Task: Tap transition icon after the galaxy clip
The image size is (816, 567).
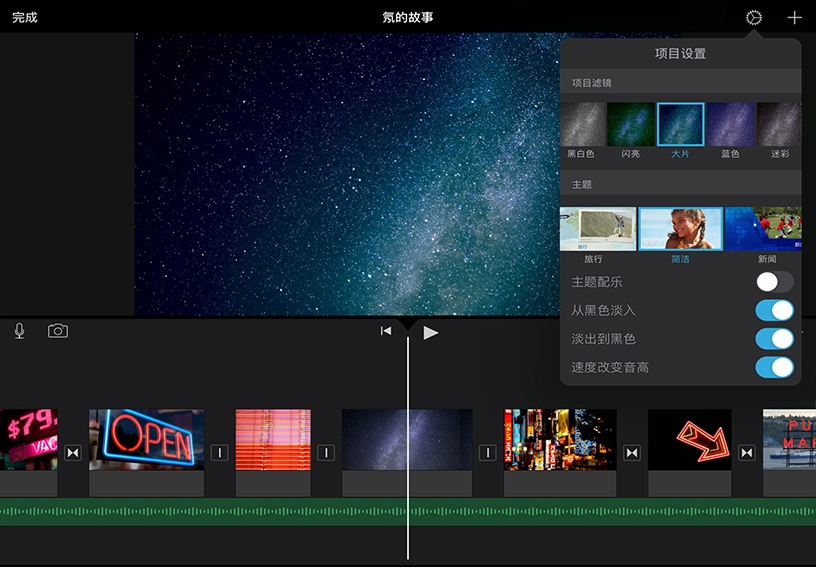Action: (x=487, y=453)
